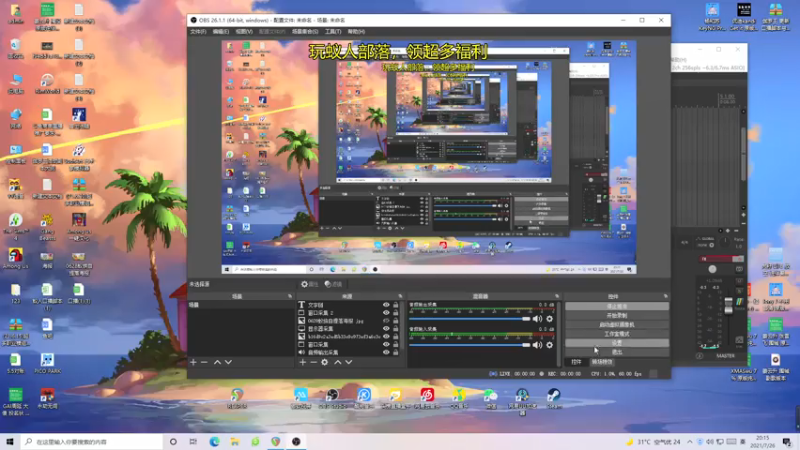This screenshot has width=800, height=450.
Task: Open the 音频输出采集 mixer channel gear settings
Action: point(549,319)
